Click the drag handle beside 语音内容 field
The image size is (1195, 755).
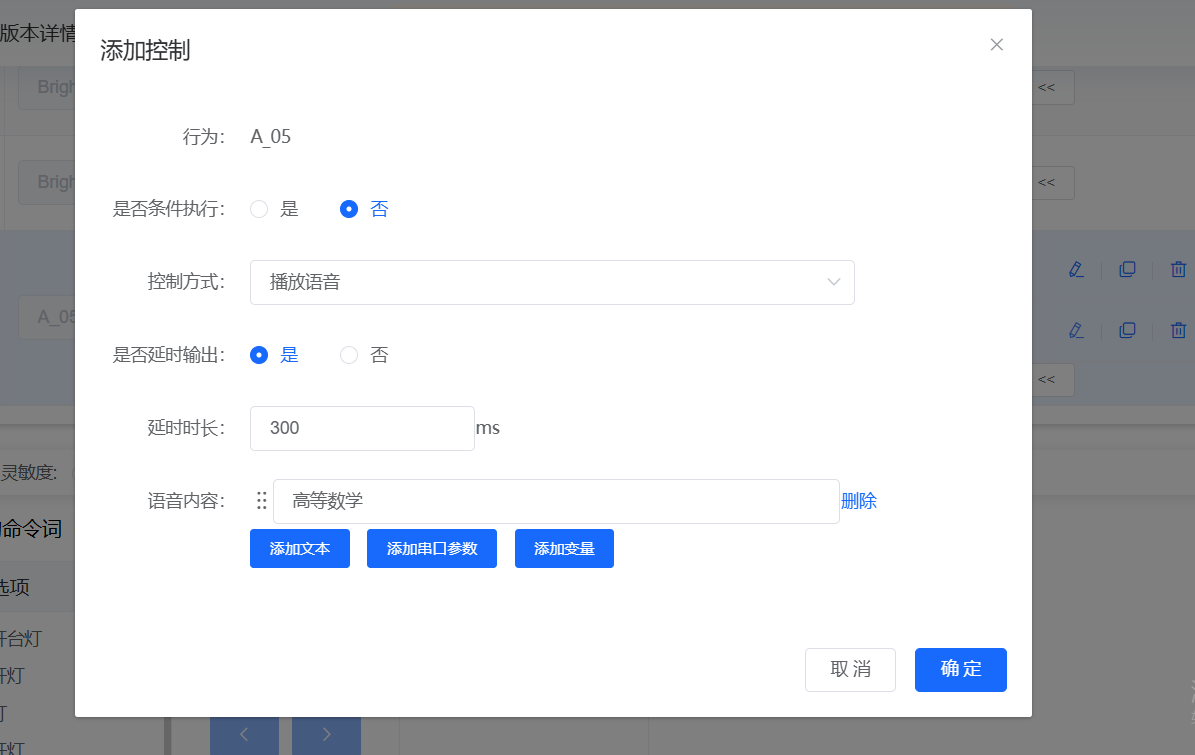[x=261, y=500]
